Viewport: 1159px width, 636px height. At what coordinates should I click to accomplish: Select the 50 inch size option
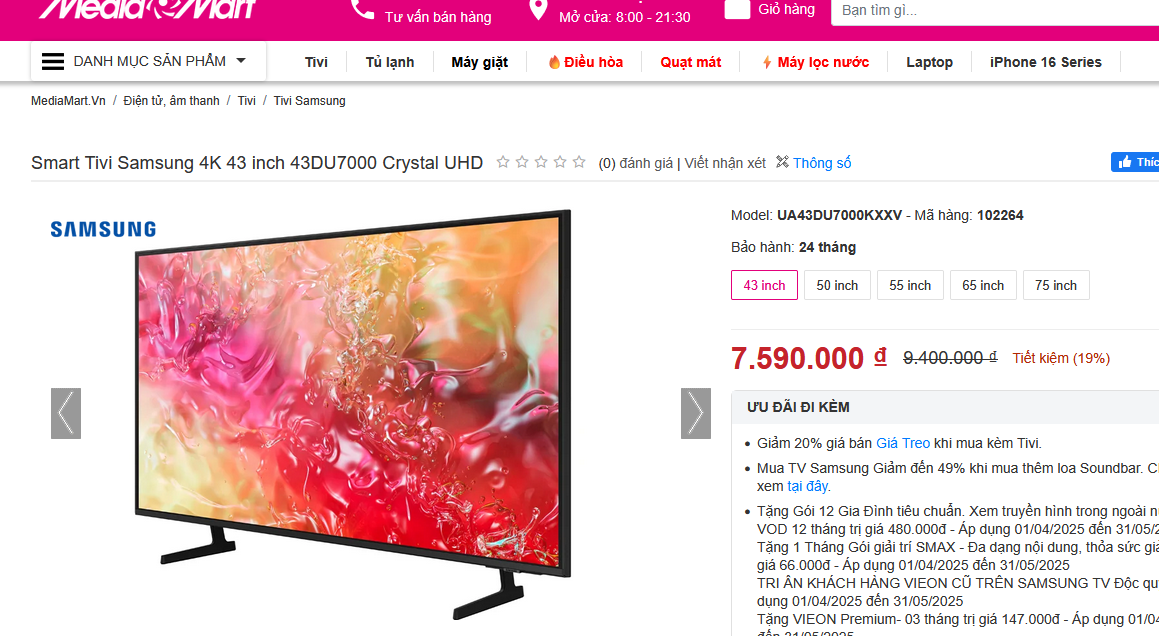pyautogui.click(x=837, y=285)
